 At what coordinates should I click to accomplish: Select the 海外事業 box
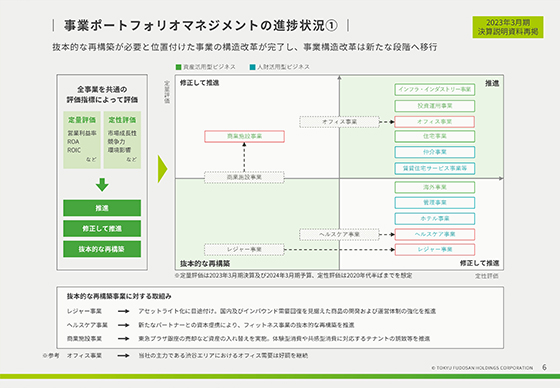click(435, 187)
